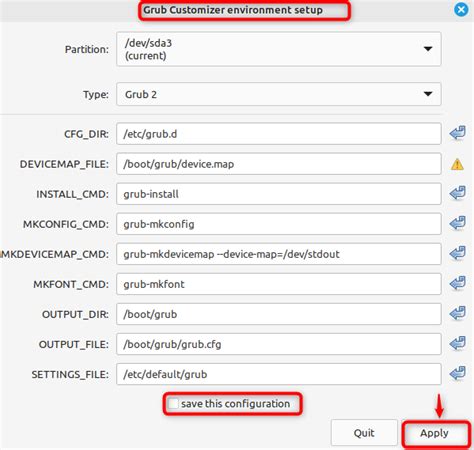Click the SETTINGS_FILE field showing /etc/default/grub
The image size is (474, 450).
pyautogui.click(x=279, y=374)
